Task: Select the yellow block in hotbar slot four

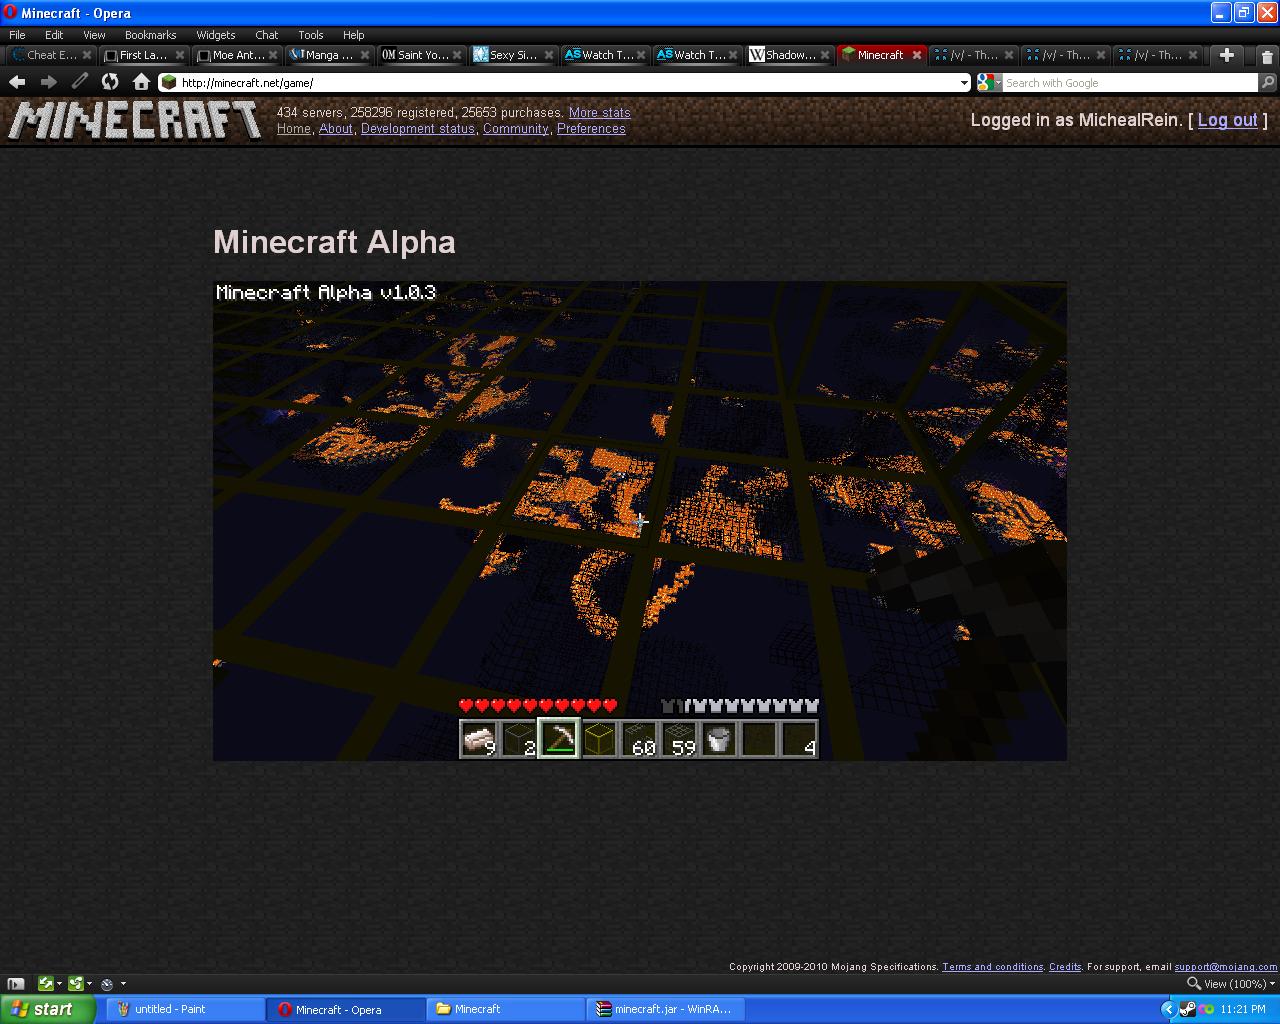Action: [599, 738]
